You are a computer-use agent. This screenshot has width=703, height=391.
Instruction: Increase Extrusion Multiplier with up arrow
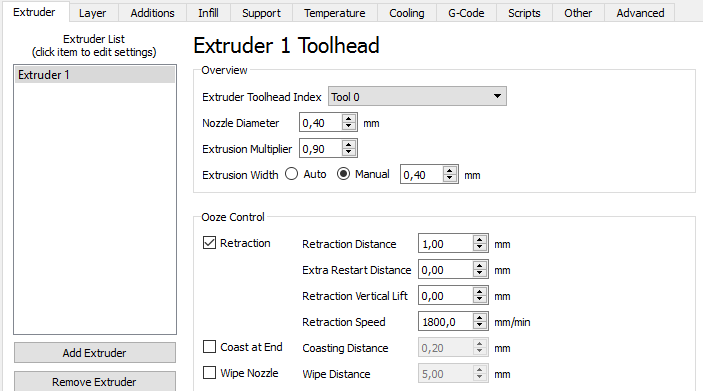tap(349, 144)
